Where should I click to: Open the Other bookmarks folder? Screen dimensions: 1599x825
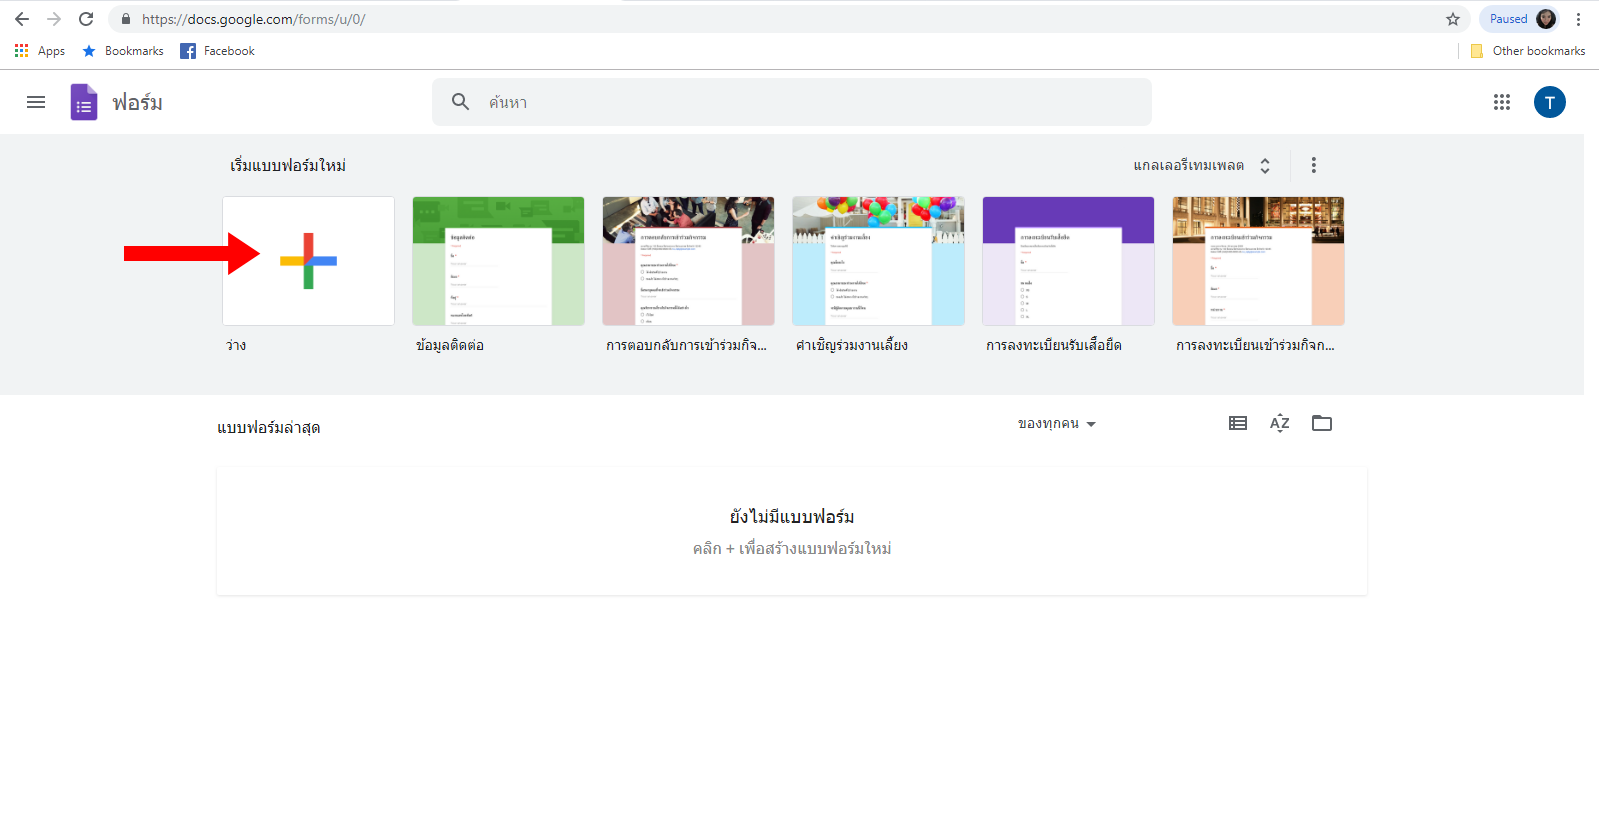[x=1528, y=51]
